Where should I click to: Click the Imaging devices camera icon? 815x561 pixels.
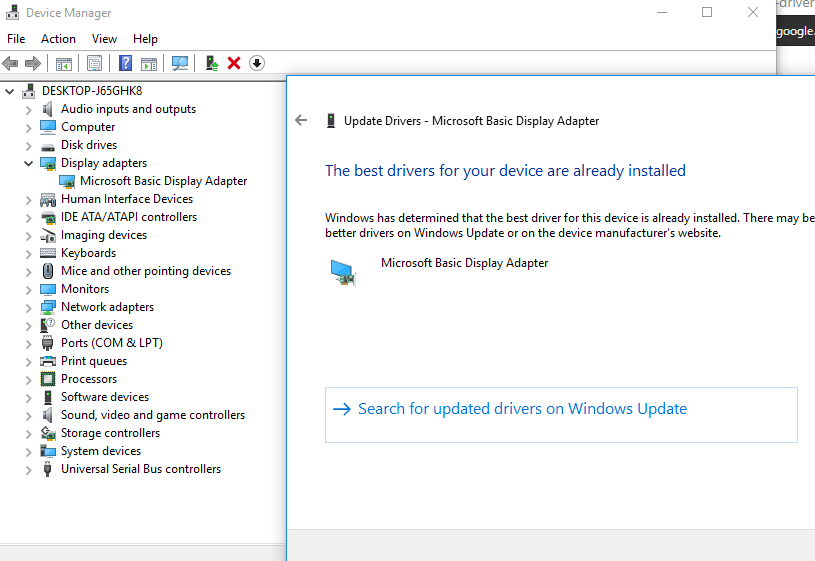click(x=48, y=236)
